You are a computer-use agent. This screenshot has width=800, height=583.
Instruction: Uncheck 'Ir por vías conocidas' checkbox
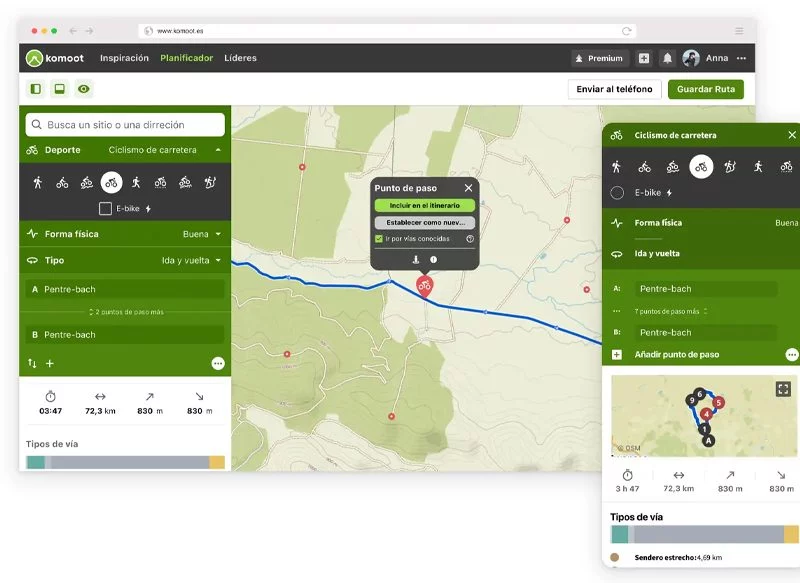(x=379, y=239)
